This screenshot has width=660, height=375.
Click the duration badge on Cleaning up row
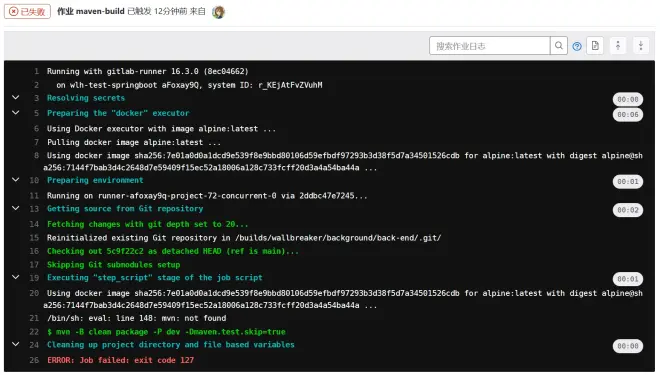click(628, 346)
